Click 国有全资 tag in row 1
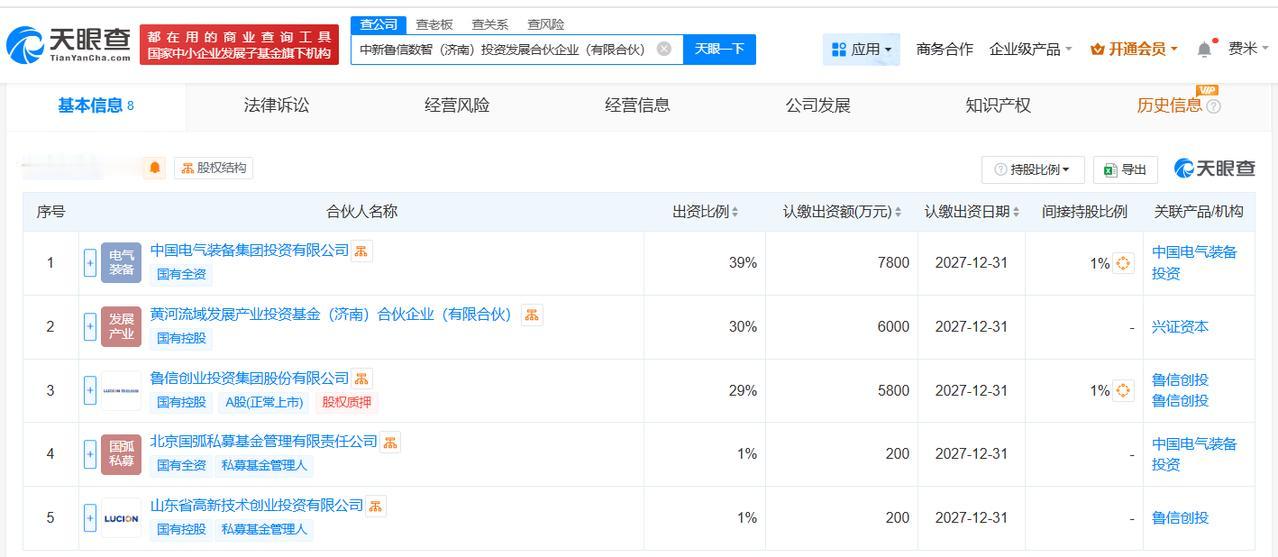 click(x=181, y=274)
